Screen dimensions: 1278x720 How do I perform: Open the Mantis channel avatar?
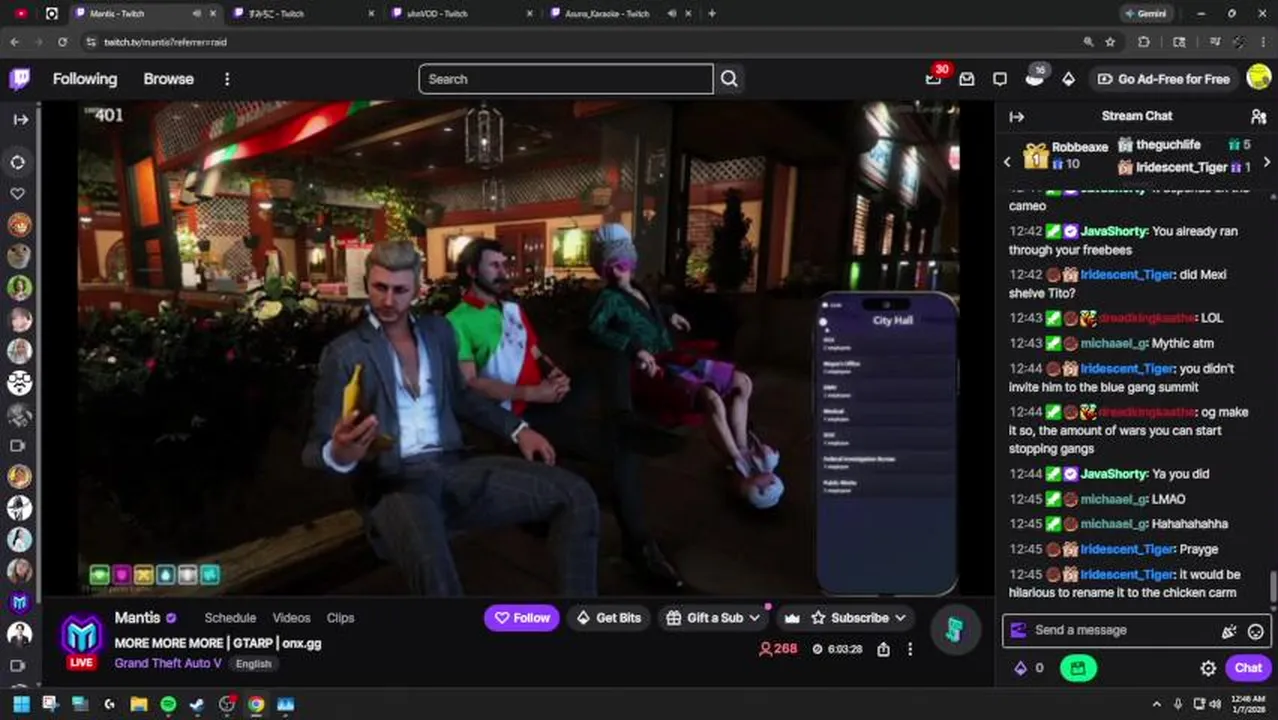pyautogui.click(x=81, y=637)
